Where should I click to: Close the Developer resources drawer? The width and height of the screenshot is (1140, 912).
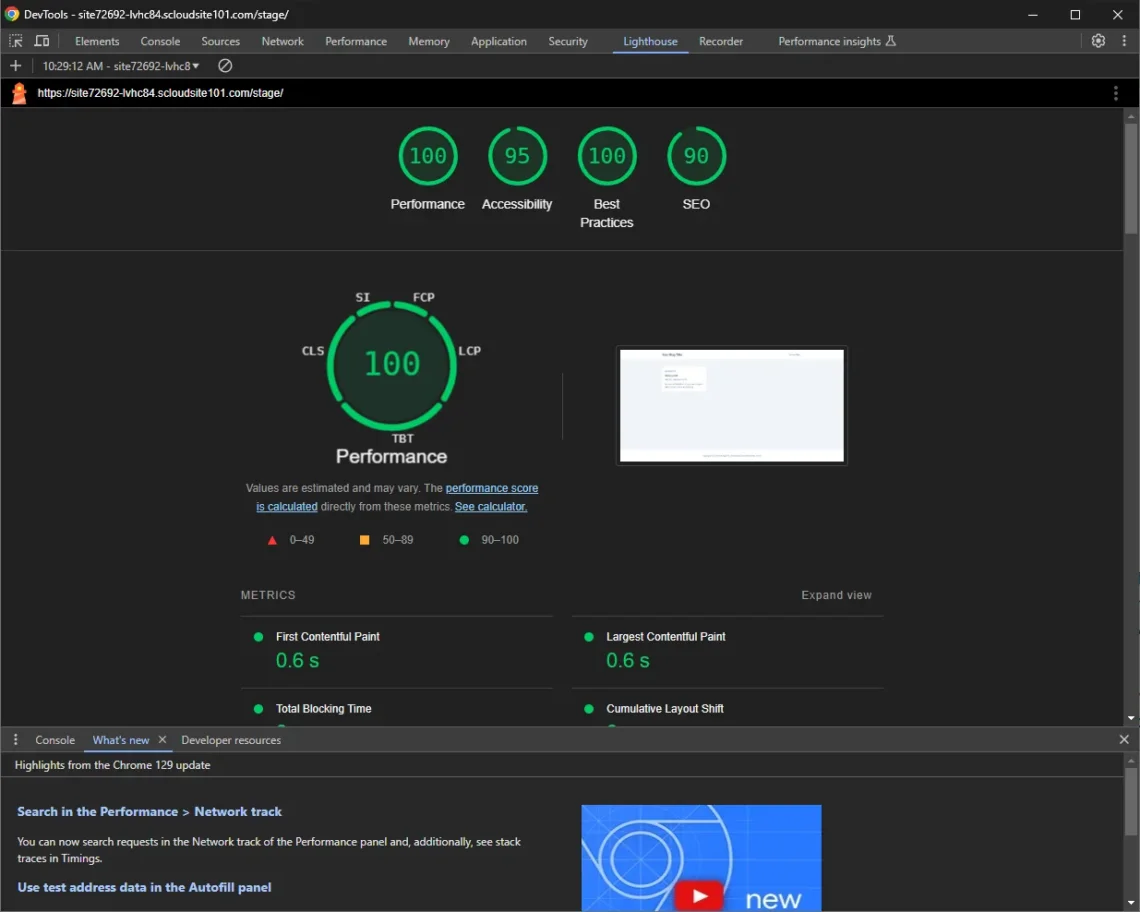tap(1123, 739)
